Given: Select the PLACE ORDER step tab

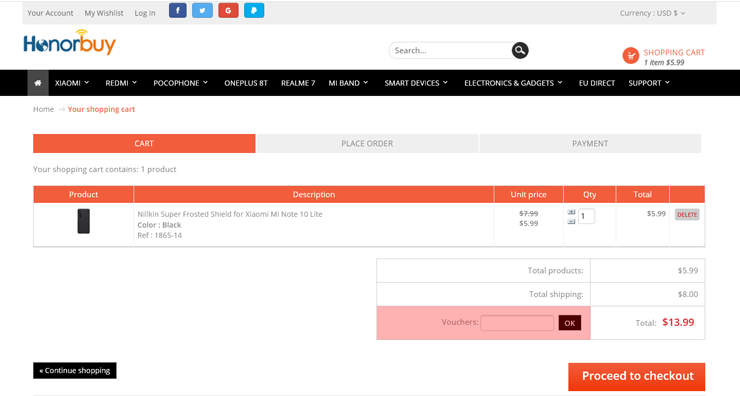Looking at the screenshot, I should click(367, 143).
